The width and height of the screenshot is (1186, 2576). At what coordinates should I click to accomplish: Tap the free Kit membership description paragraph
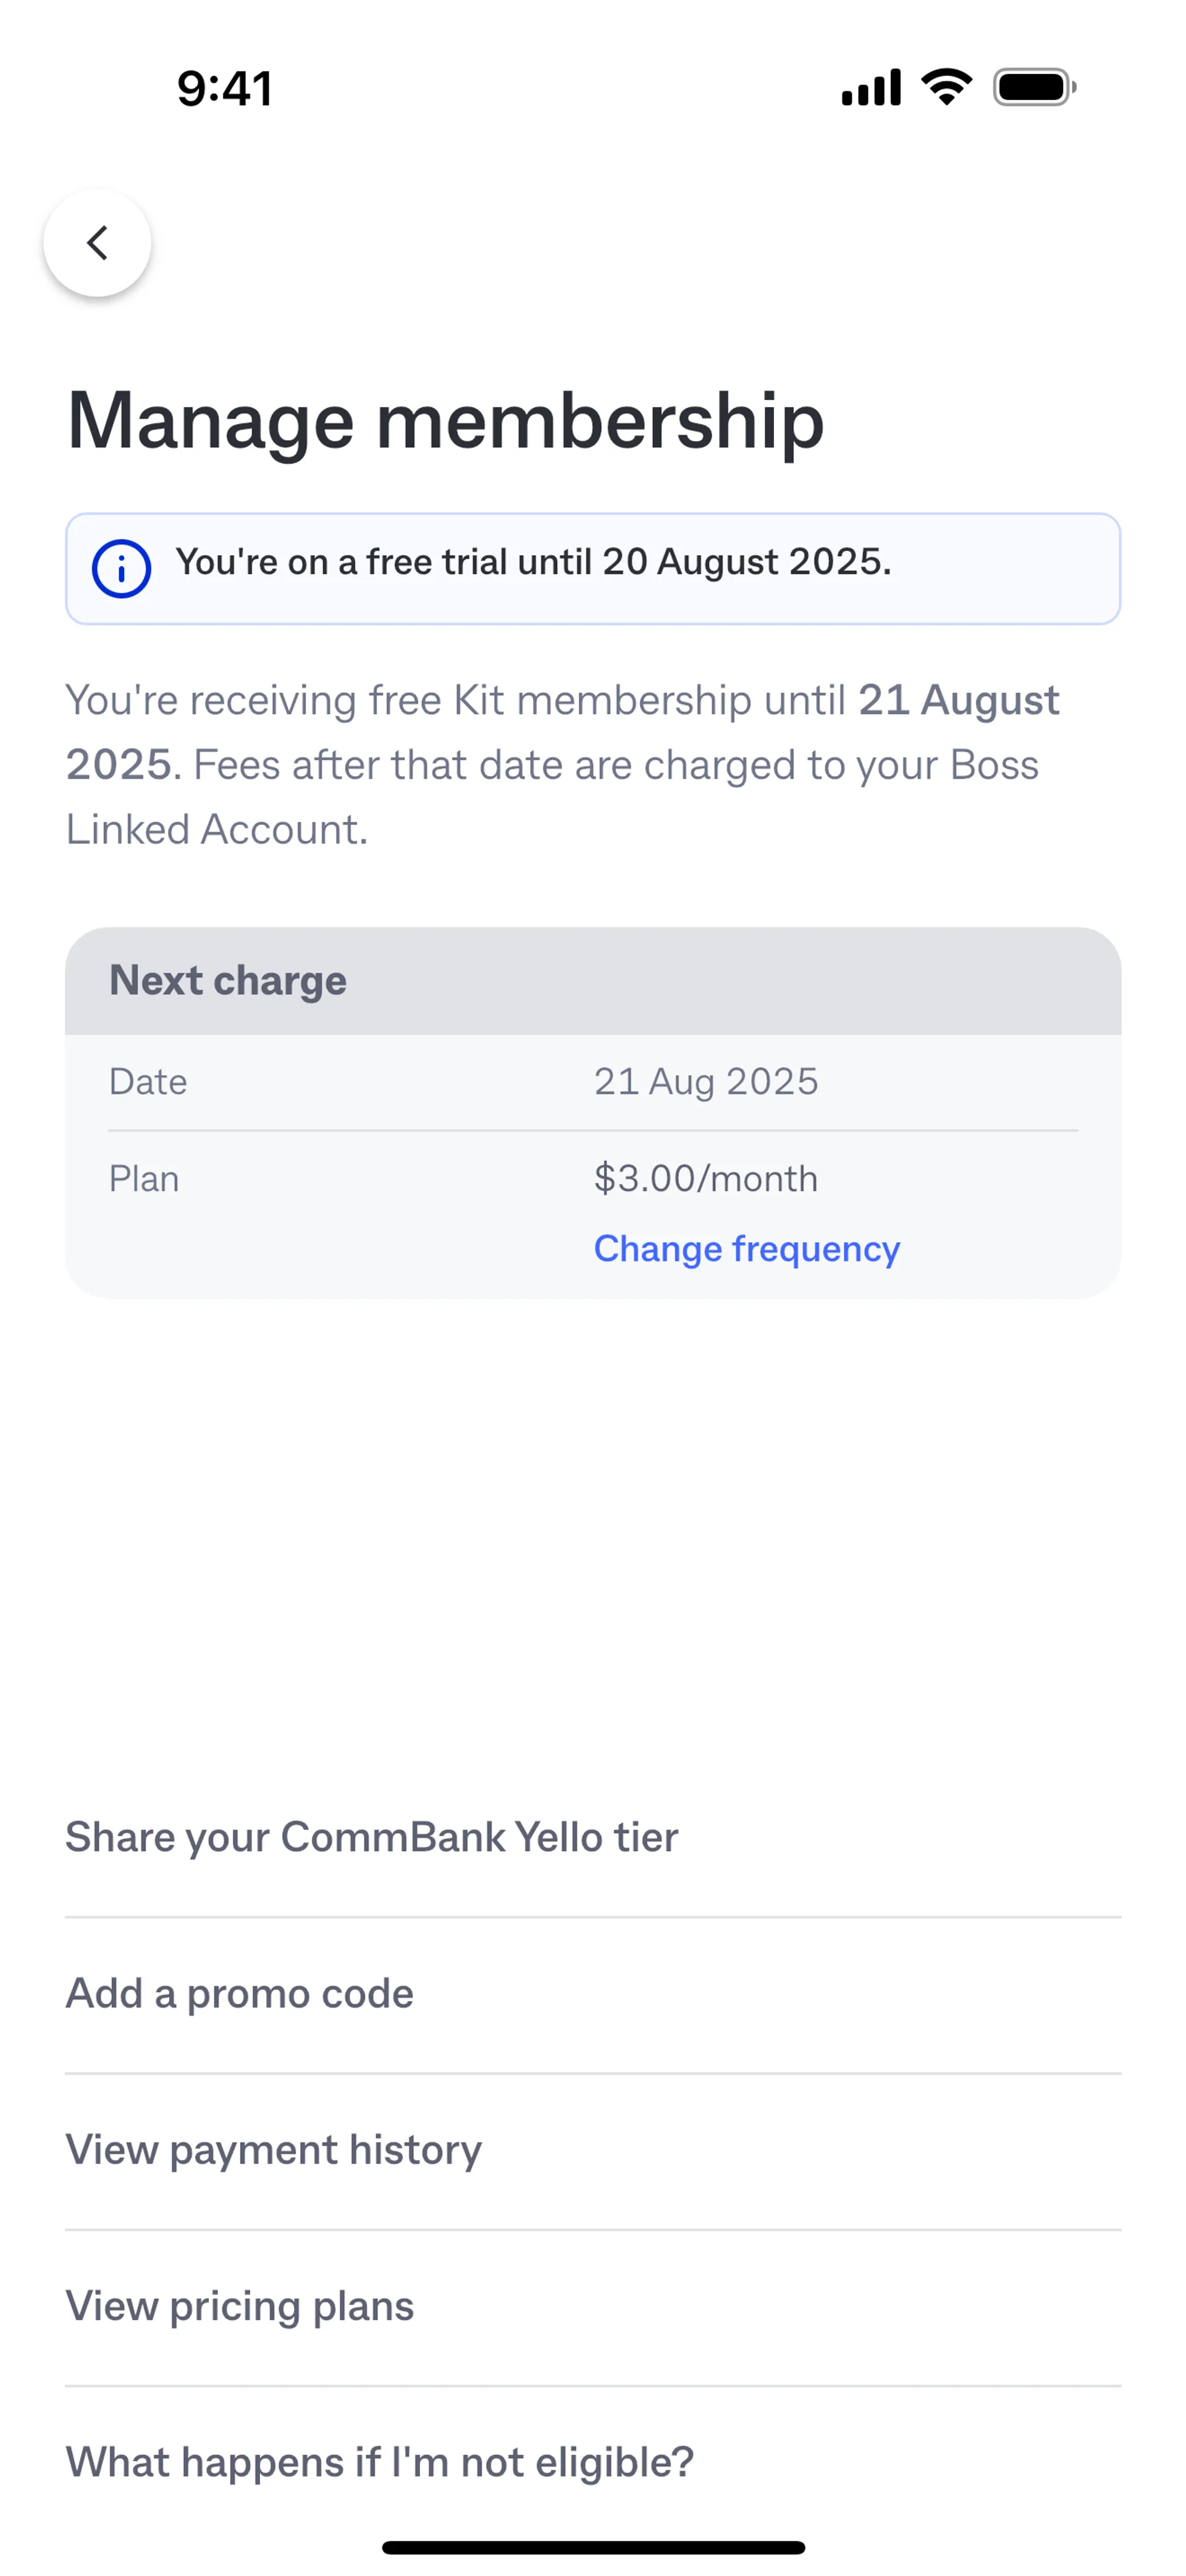pos(560,765)
